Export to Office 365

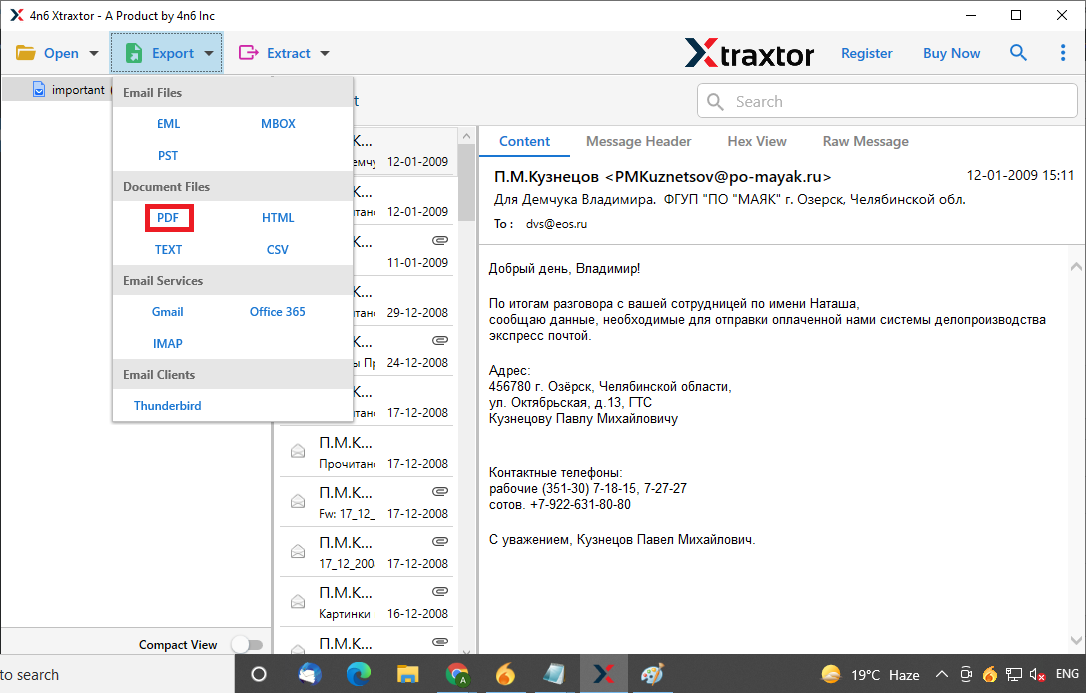[x=278, y=312]
